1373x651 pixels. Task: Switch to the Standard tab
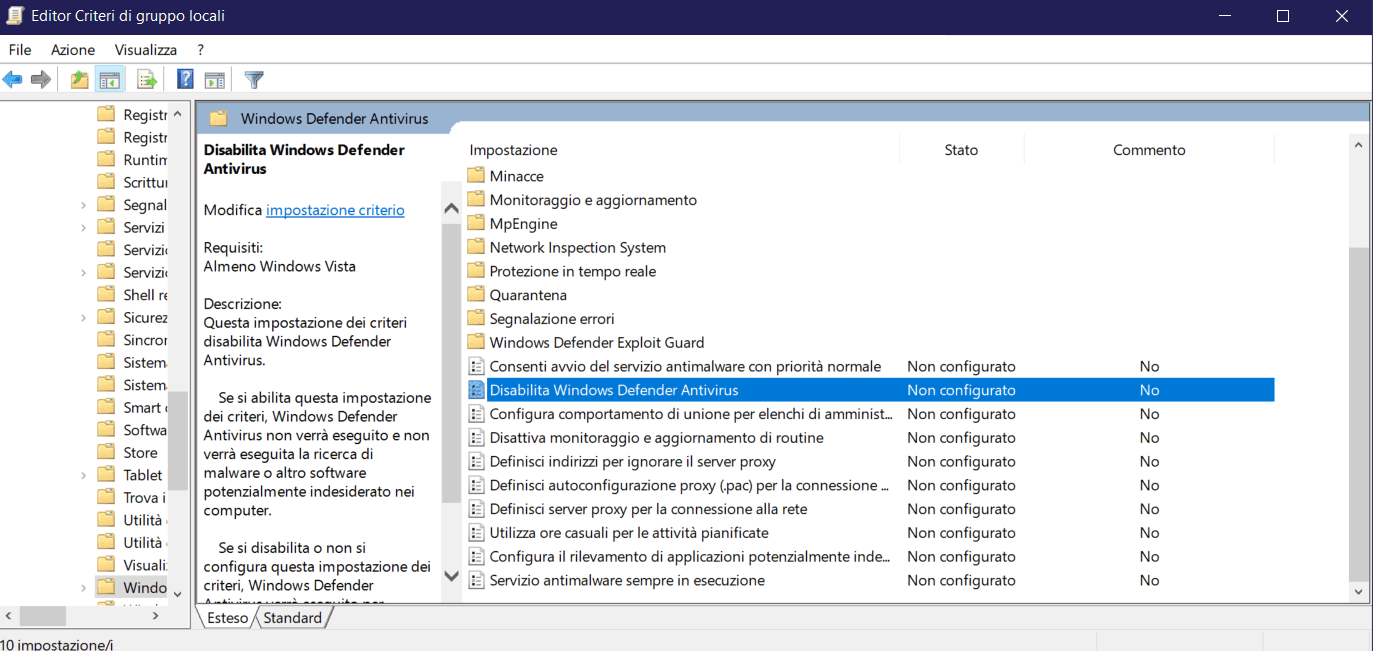(x=293, y=618)
